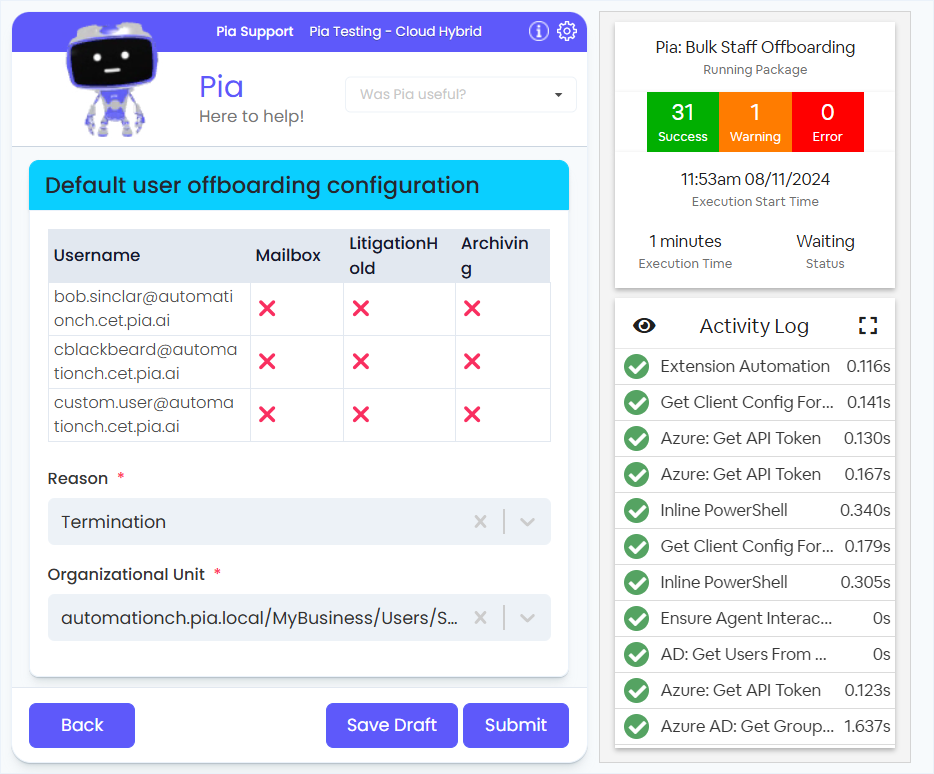
Task: Click the red 0 Error tile
Action: [x=827, y=122]
